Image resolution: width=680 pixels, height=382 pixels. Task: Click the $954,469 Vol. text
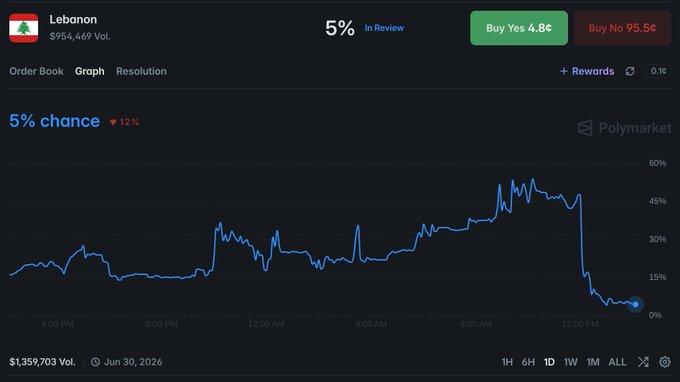pos(80,36)
